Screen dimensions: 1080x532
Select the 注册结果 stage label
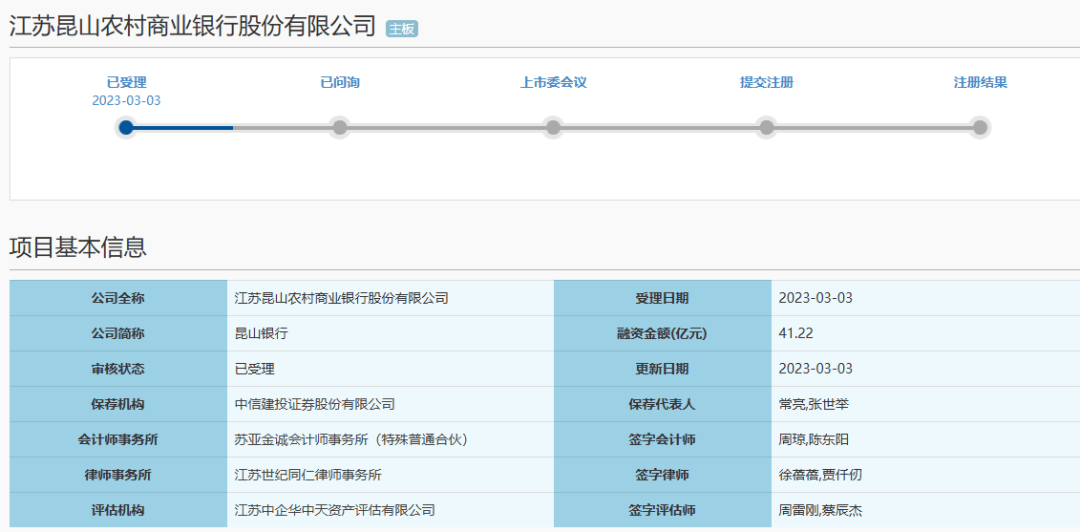(x=980, y=83)
